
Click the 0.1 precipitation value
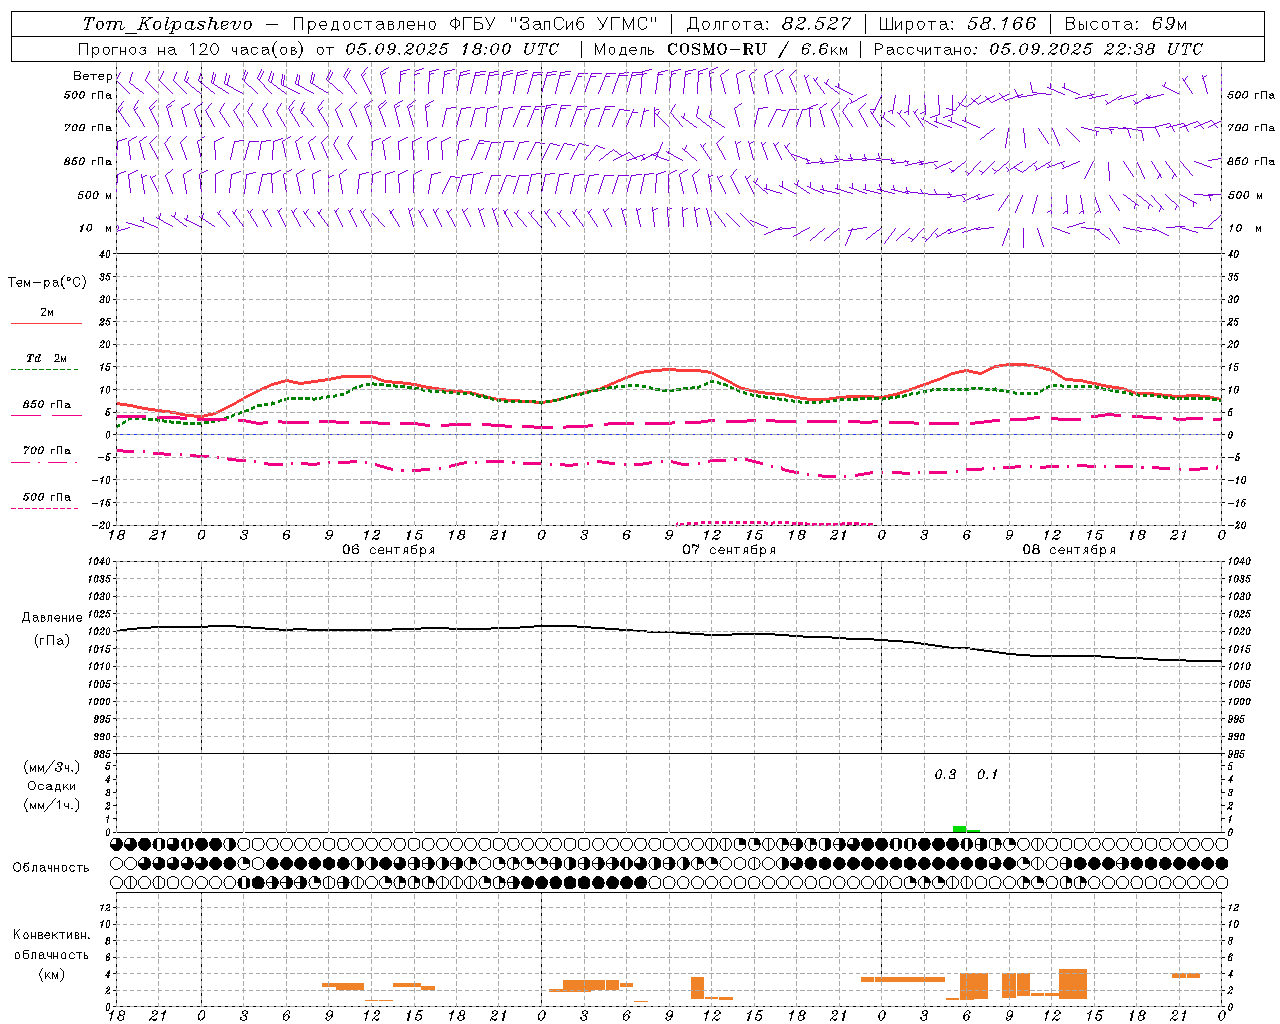click(x=988, y=775)
